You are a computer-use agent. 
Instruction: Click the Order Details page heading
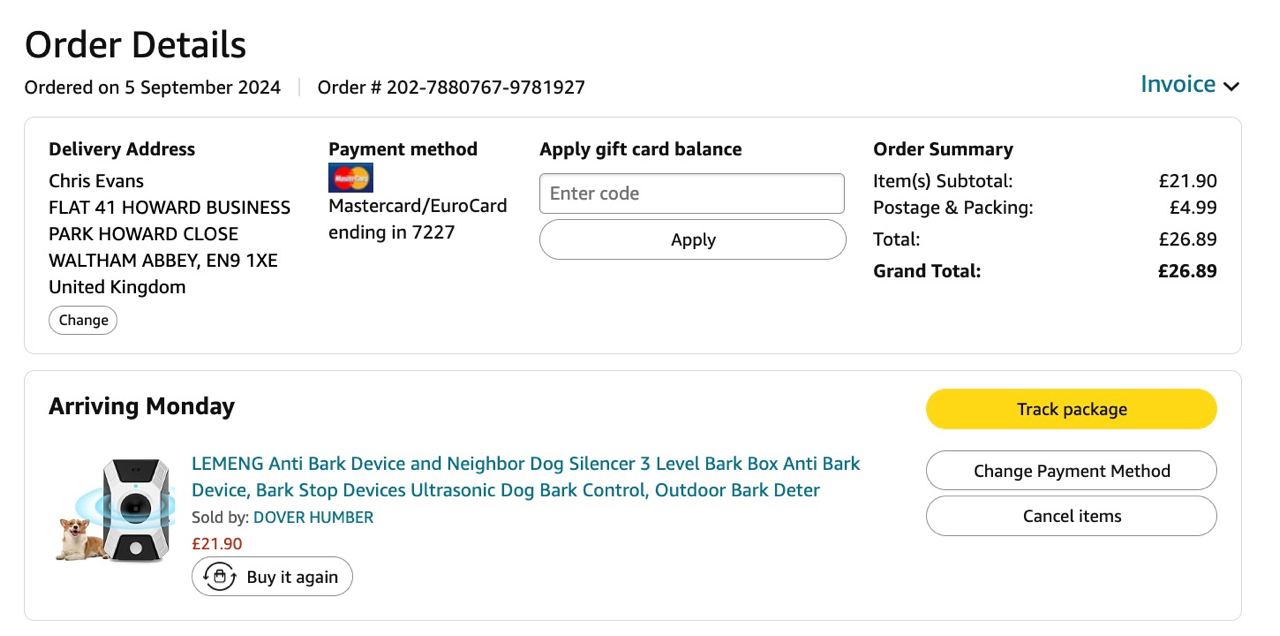(x=135, y=45)
